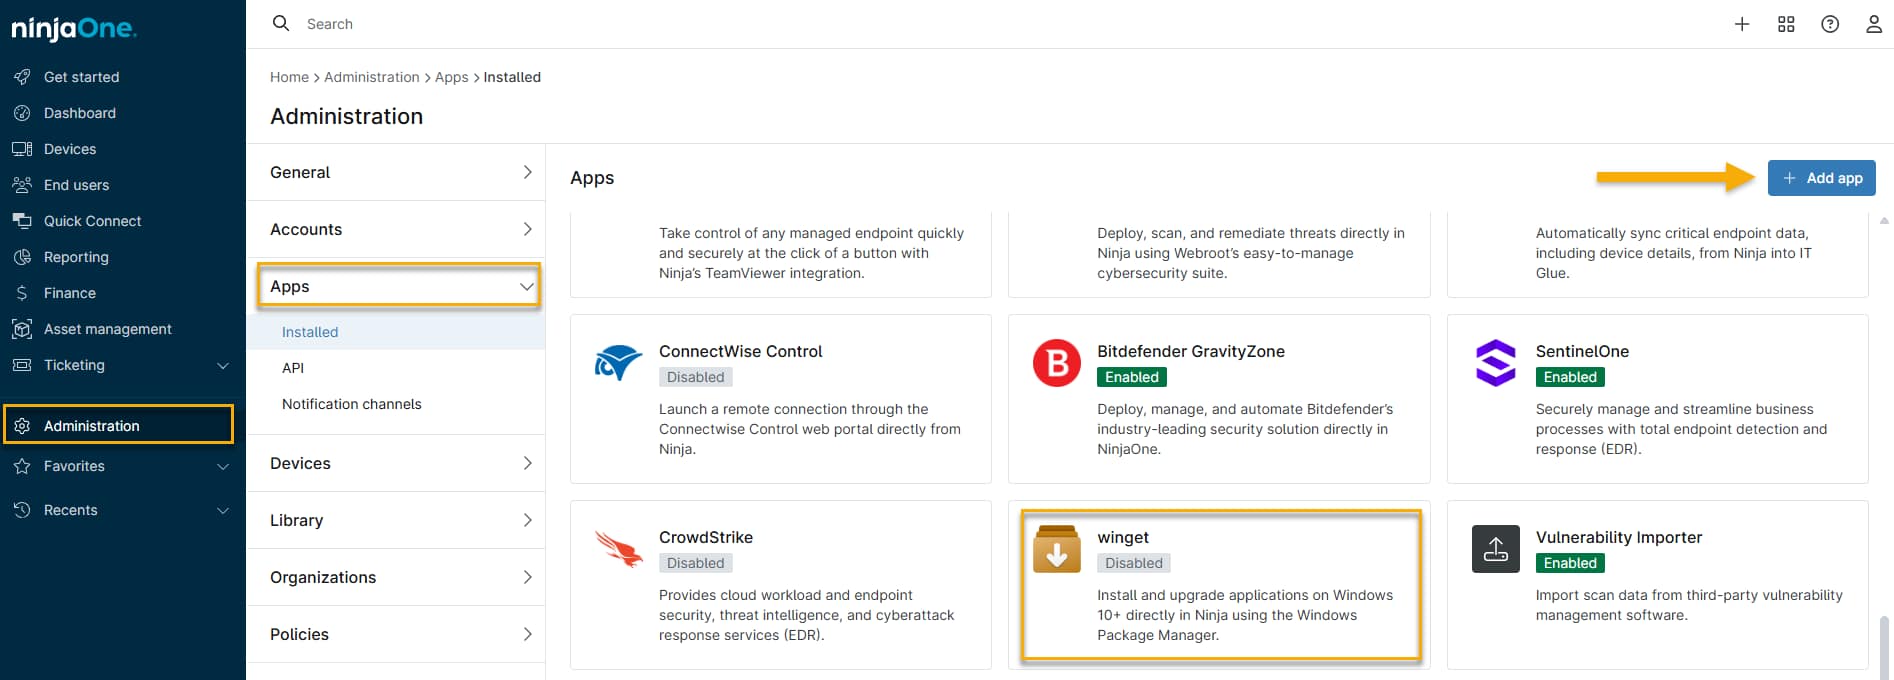1894x680 pixels.
Task: Open Notification channels submenu item
Action: (352, 404)
